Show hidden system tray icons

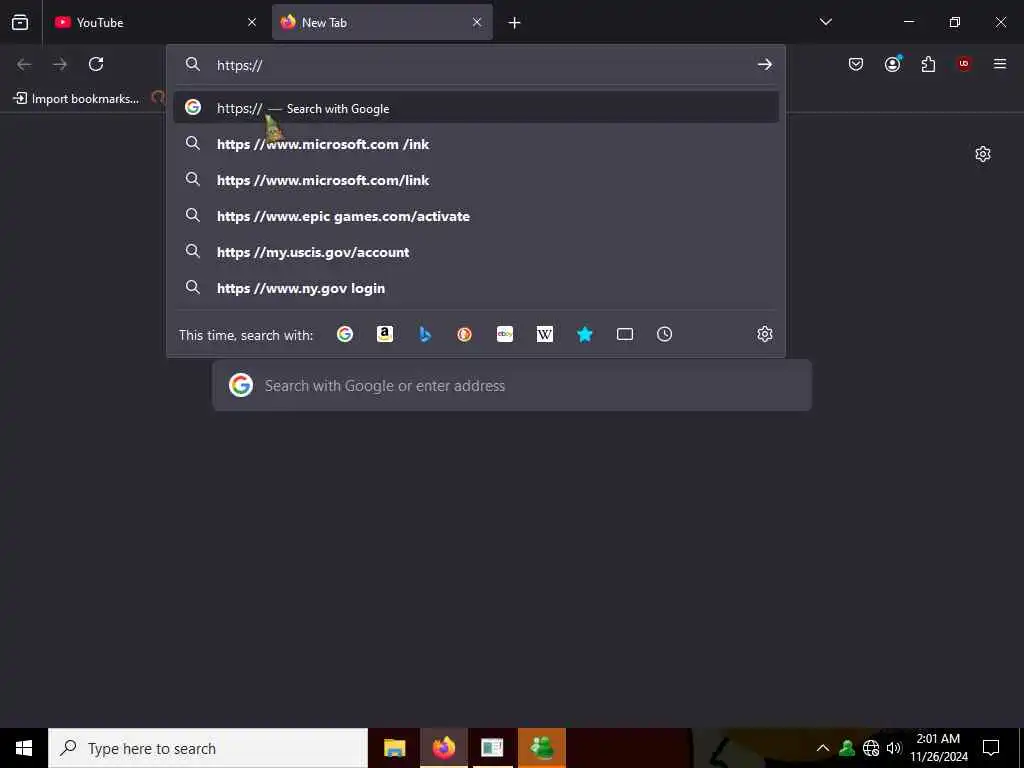(x=823, y=748)
